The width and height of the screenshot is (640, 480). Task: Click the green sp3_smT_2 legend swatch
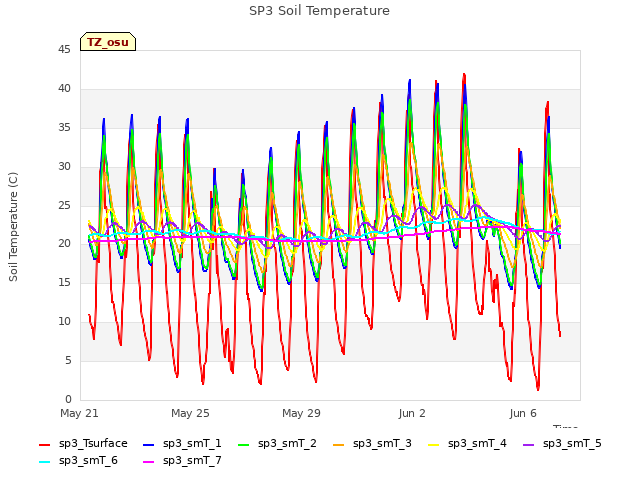[244, 444]
